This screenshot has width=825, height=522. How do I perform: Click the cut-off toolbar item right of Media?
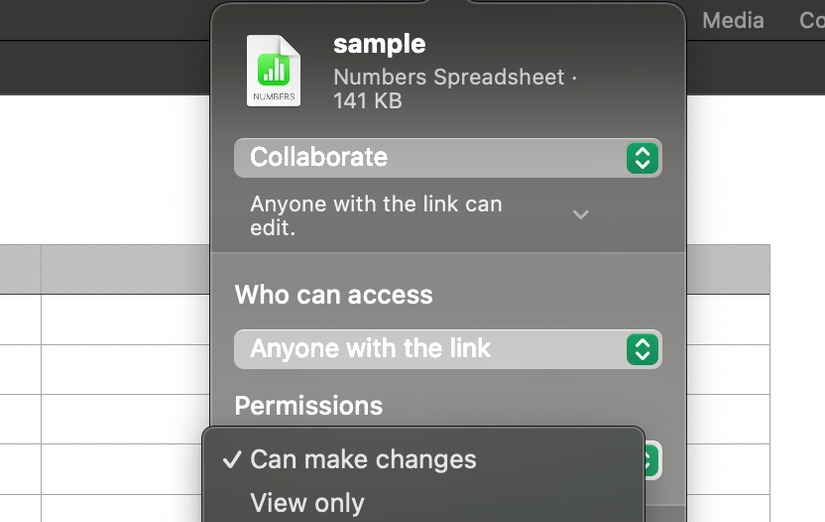812,20
